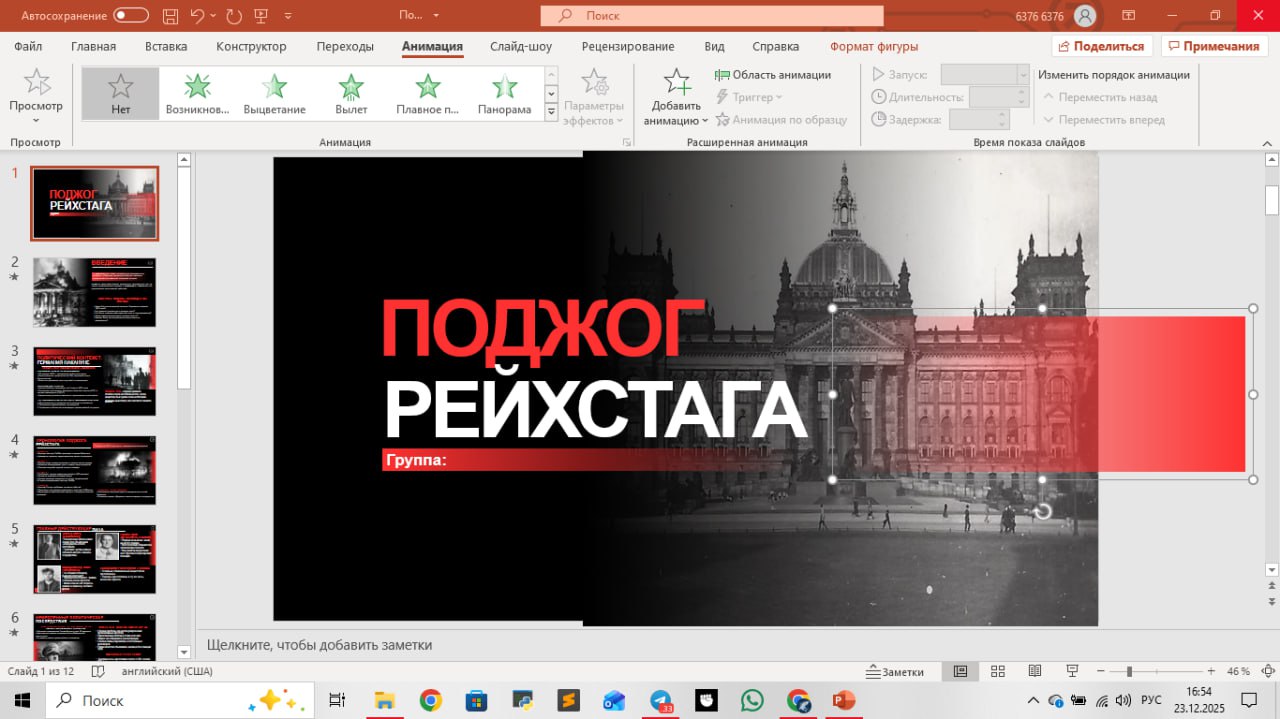Image resolution: width=1280 pixels, height=719 pixels.
Task: Switch to the Формат фигуры tab
Action: point(874,46)
